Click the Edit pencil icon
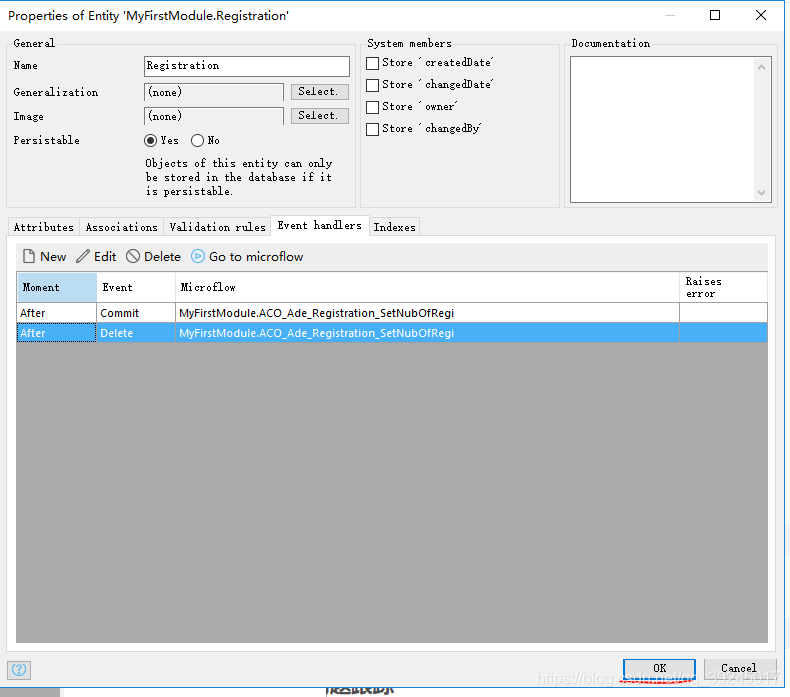The height and width of the screenshot is (697, 790). 83,257
